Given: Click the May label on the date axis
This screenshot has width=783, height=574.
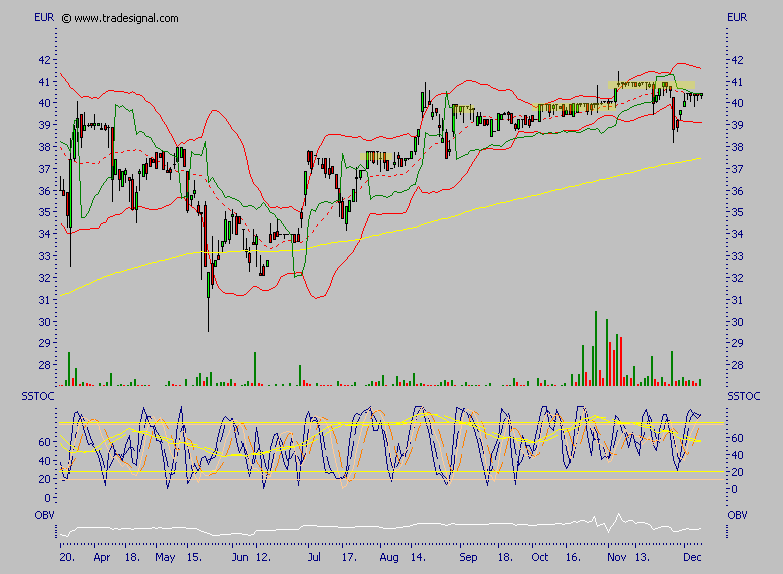Looking at the screenshot, I should point(165,558).
